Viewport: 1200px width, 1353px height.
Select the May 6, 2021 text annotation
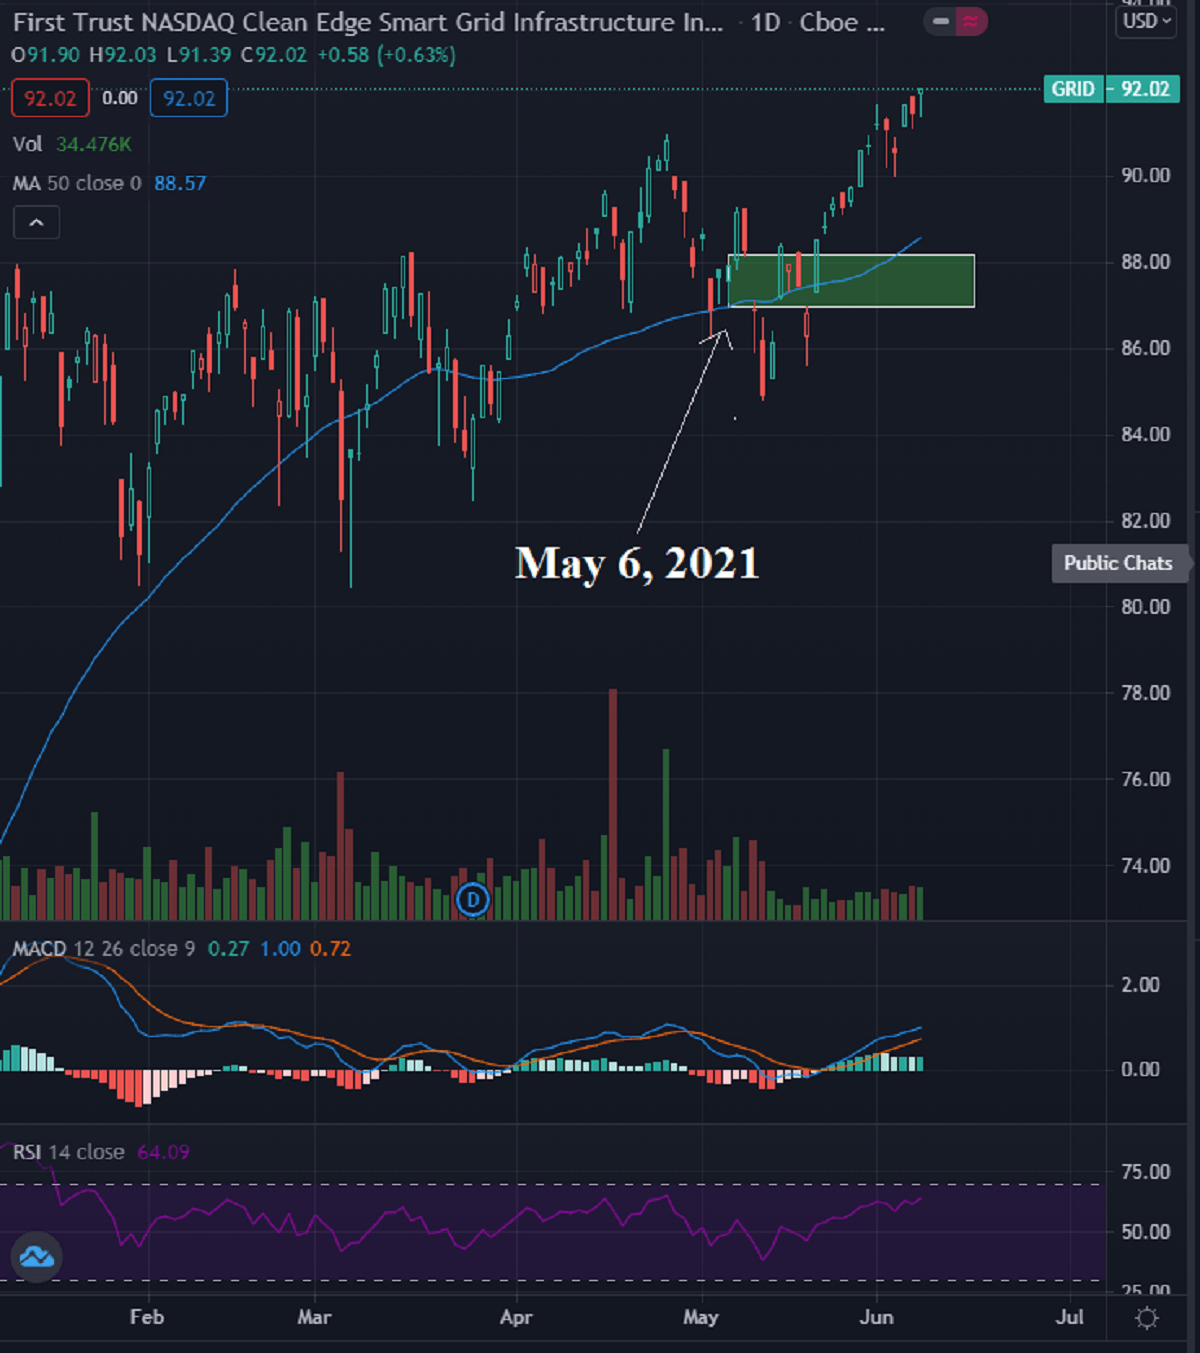[637, 563]
